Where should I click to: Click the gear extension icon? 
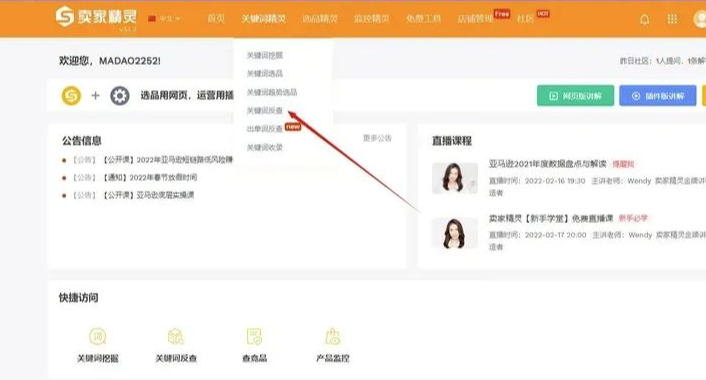(x=120, y=95)
